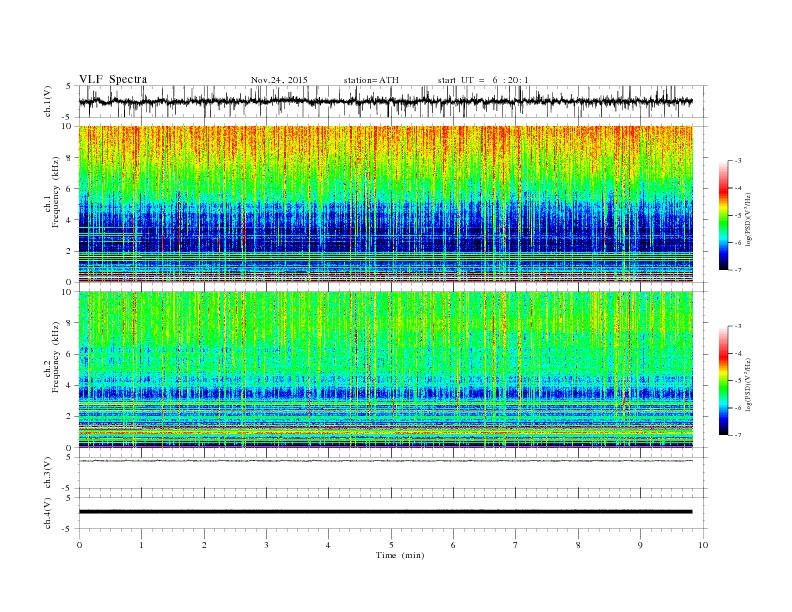This screenshot has width=792, height=612.
Task: Click the "6" tick on the time axis
Action: pos(453,545)
